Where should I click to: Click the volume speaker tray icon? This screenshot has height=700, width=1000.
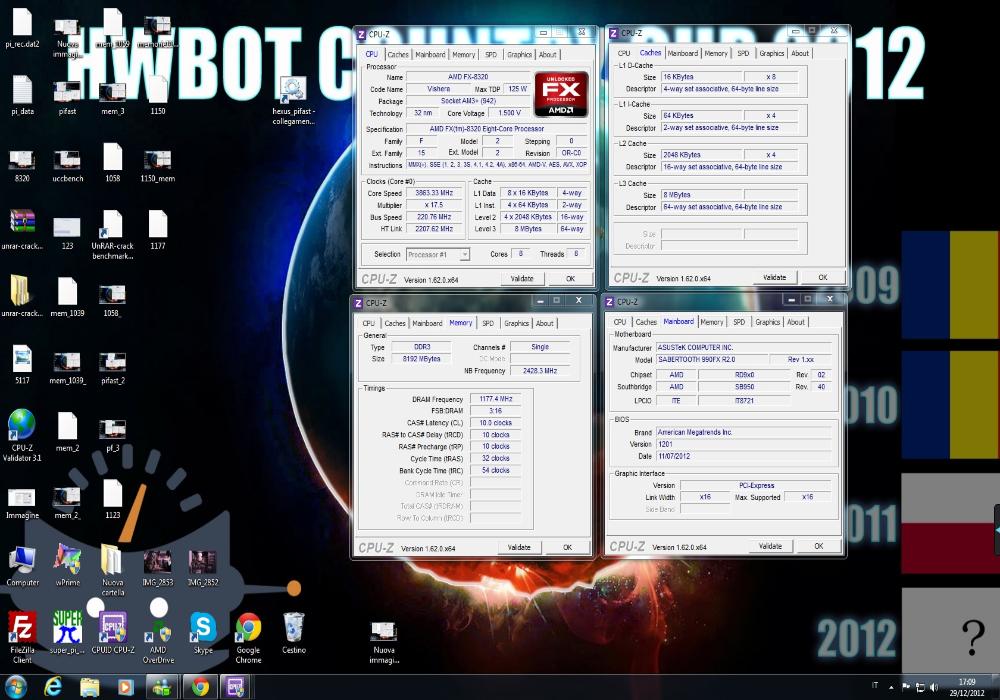(x=934, y=687)
